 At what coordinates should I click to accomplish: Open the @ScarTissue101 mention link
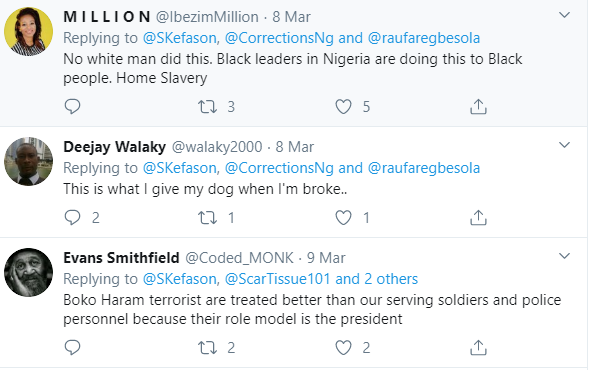tap(277, 279)
